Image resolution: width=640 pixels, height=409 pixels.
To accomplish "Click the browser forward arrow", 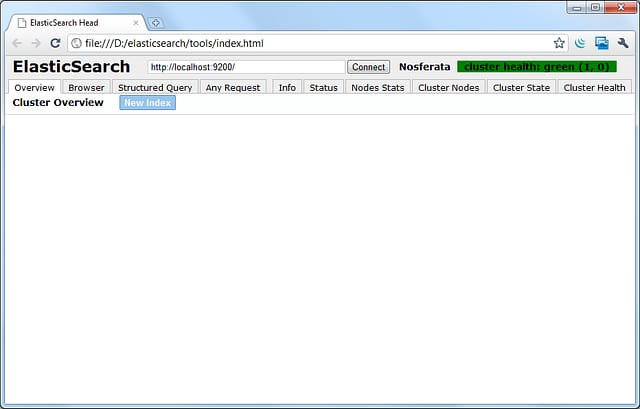I will point(36,43).
